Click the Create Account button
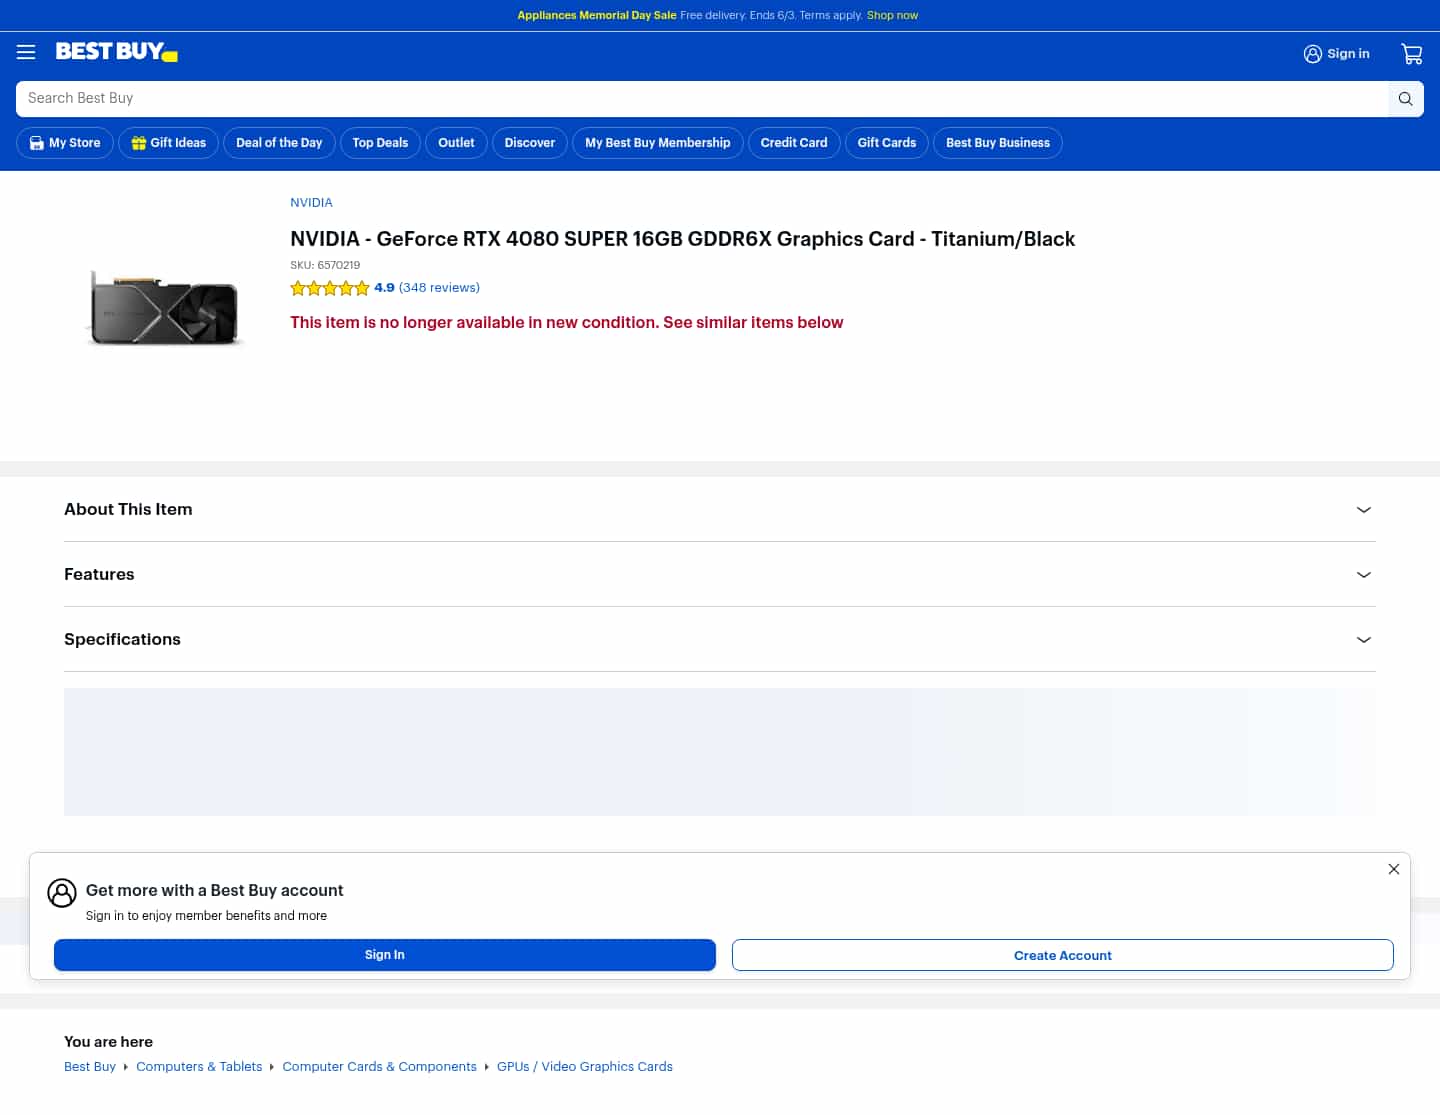 point(1063,955)
